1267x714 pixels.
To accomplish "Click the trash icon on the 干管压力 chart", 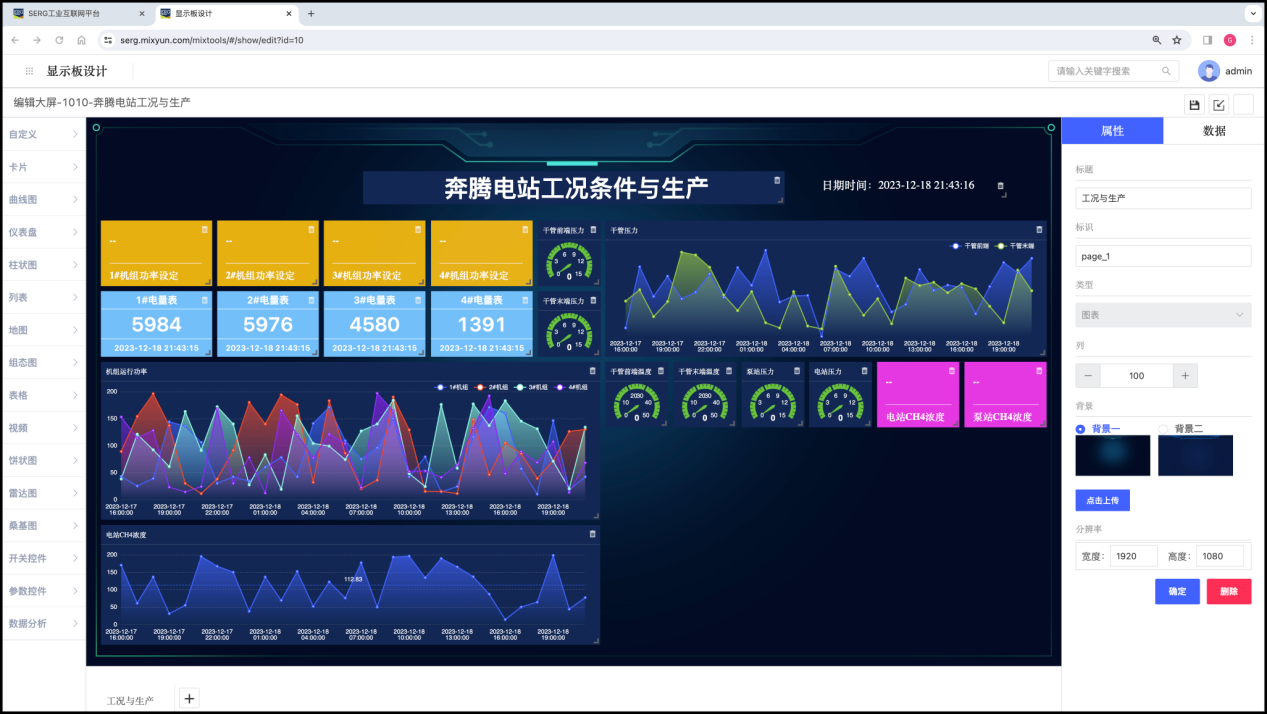I will click(1039, 229).
